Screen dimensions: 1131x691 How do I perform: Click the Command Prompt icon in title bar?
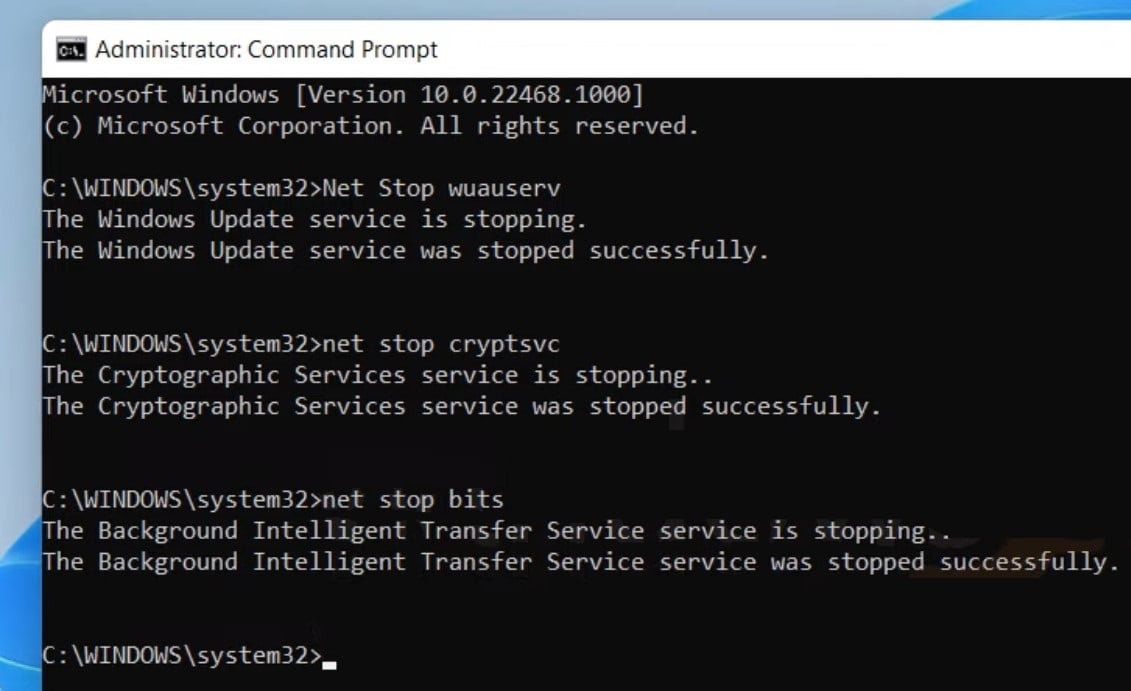coord(69,49)
